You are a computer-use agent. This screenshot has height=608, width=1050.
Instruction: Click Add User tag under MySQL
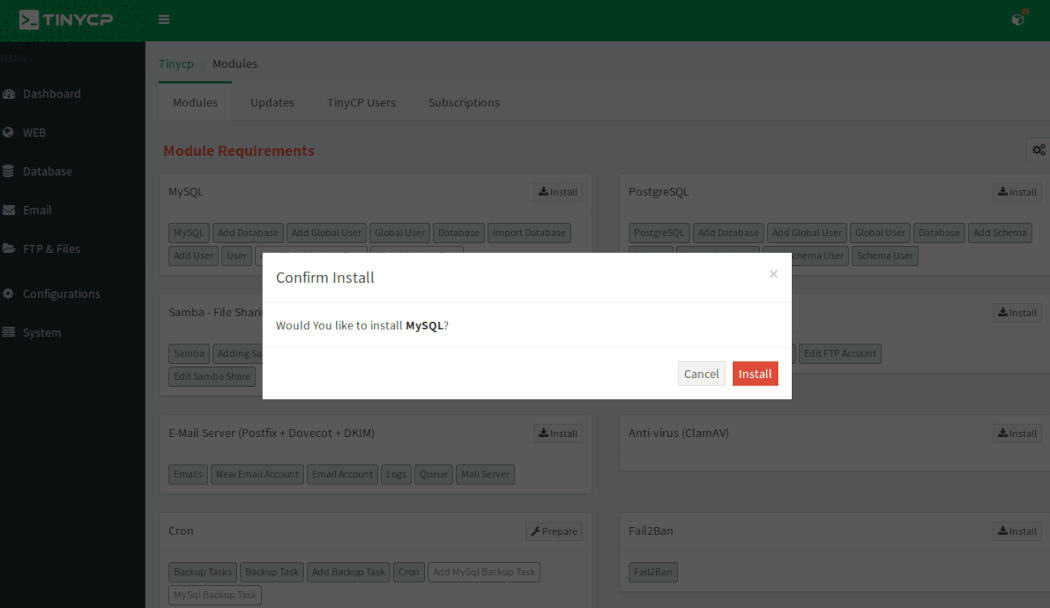(194, 256)
